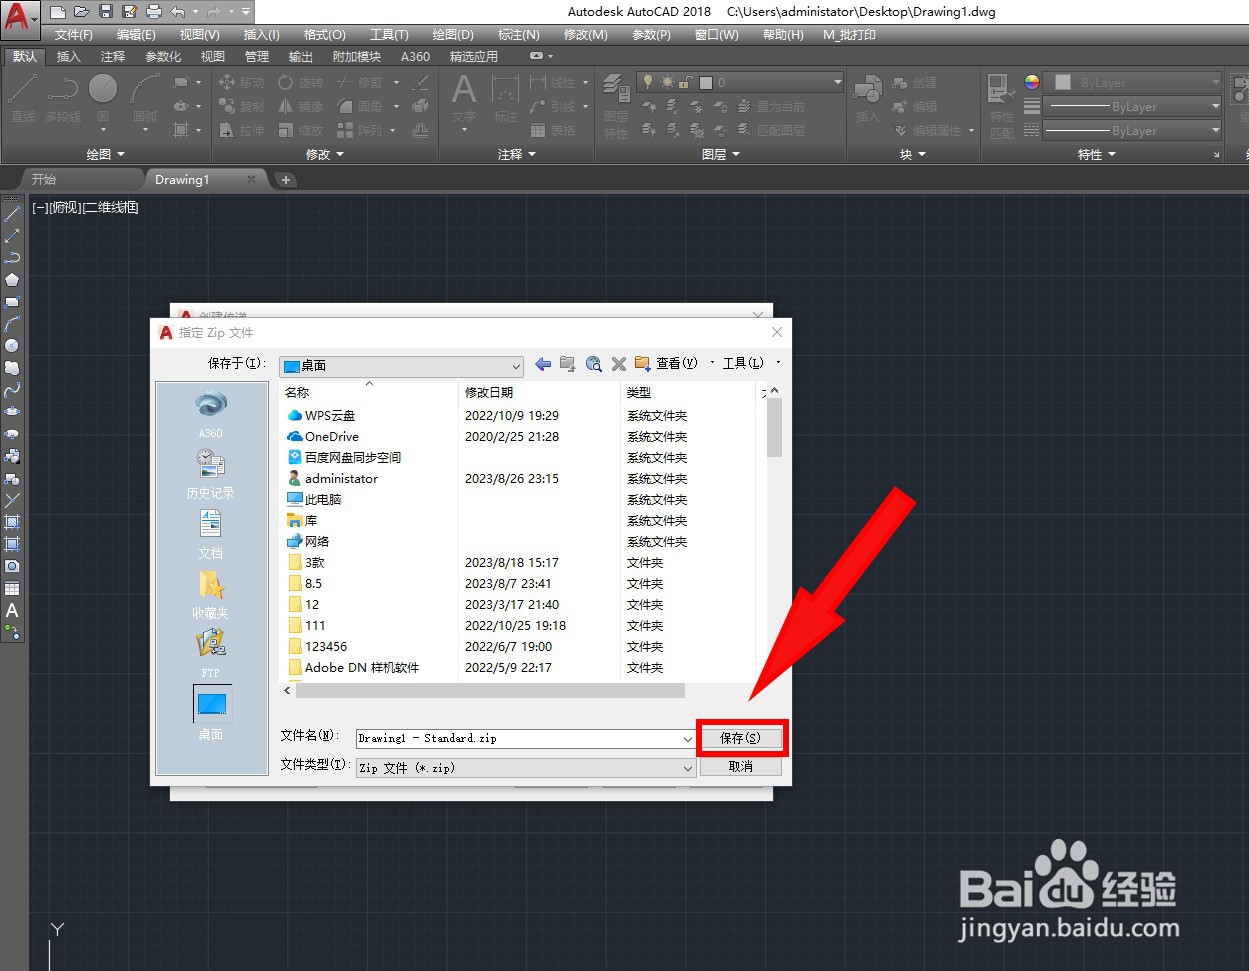The height and width of the screenshot is (971, 1249).
Task: Open the 查看(V) view menu in dialog
Action: [x=676, y=363]
